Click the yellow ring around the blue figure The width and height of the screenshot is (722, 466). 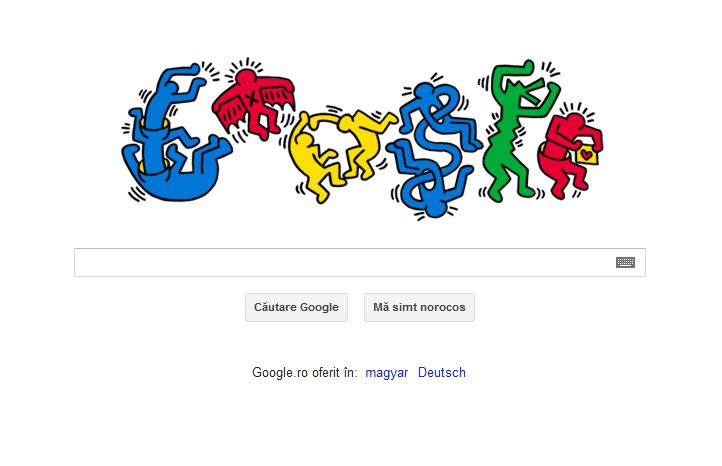coord(154,150)
